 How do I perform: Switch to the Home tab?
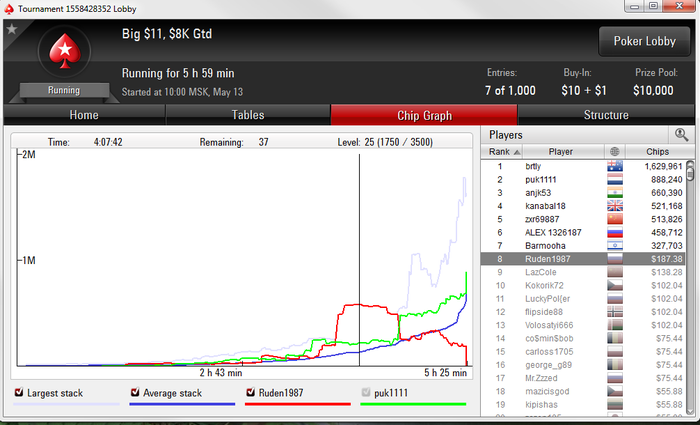point(84,115)
